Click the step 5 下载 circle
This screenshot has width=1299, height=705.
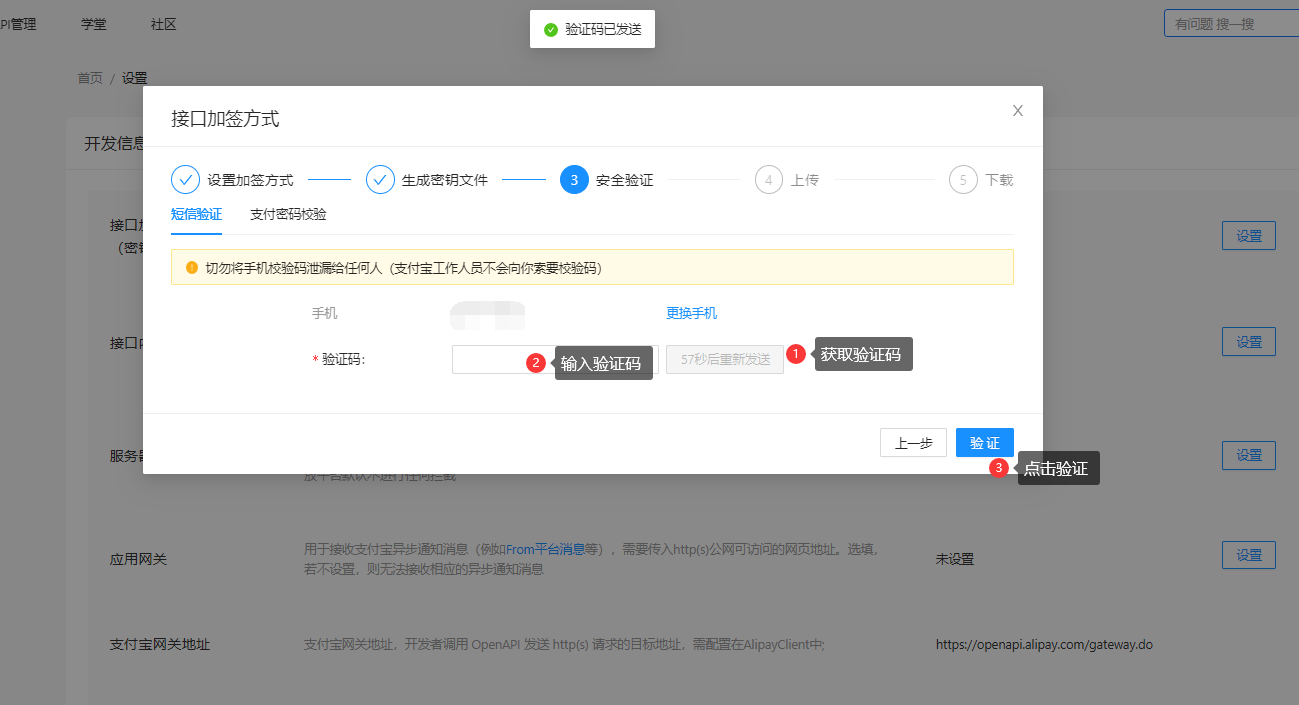coord(962,180)
